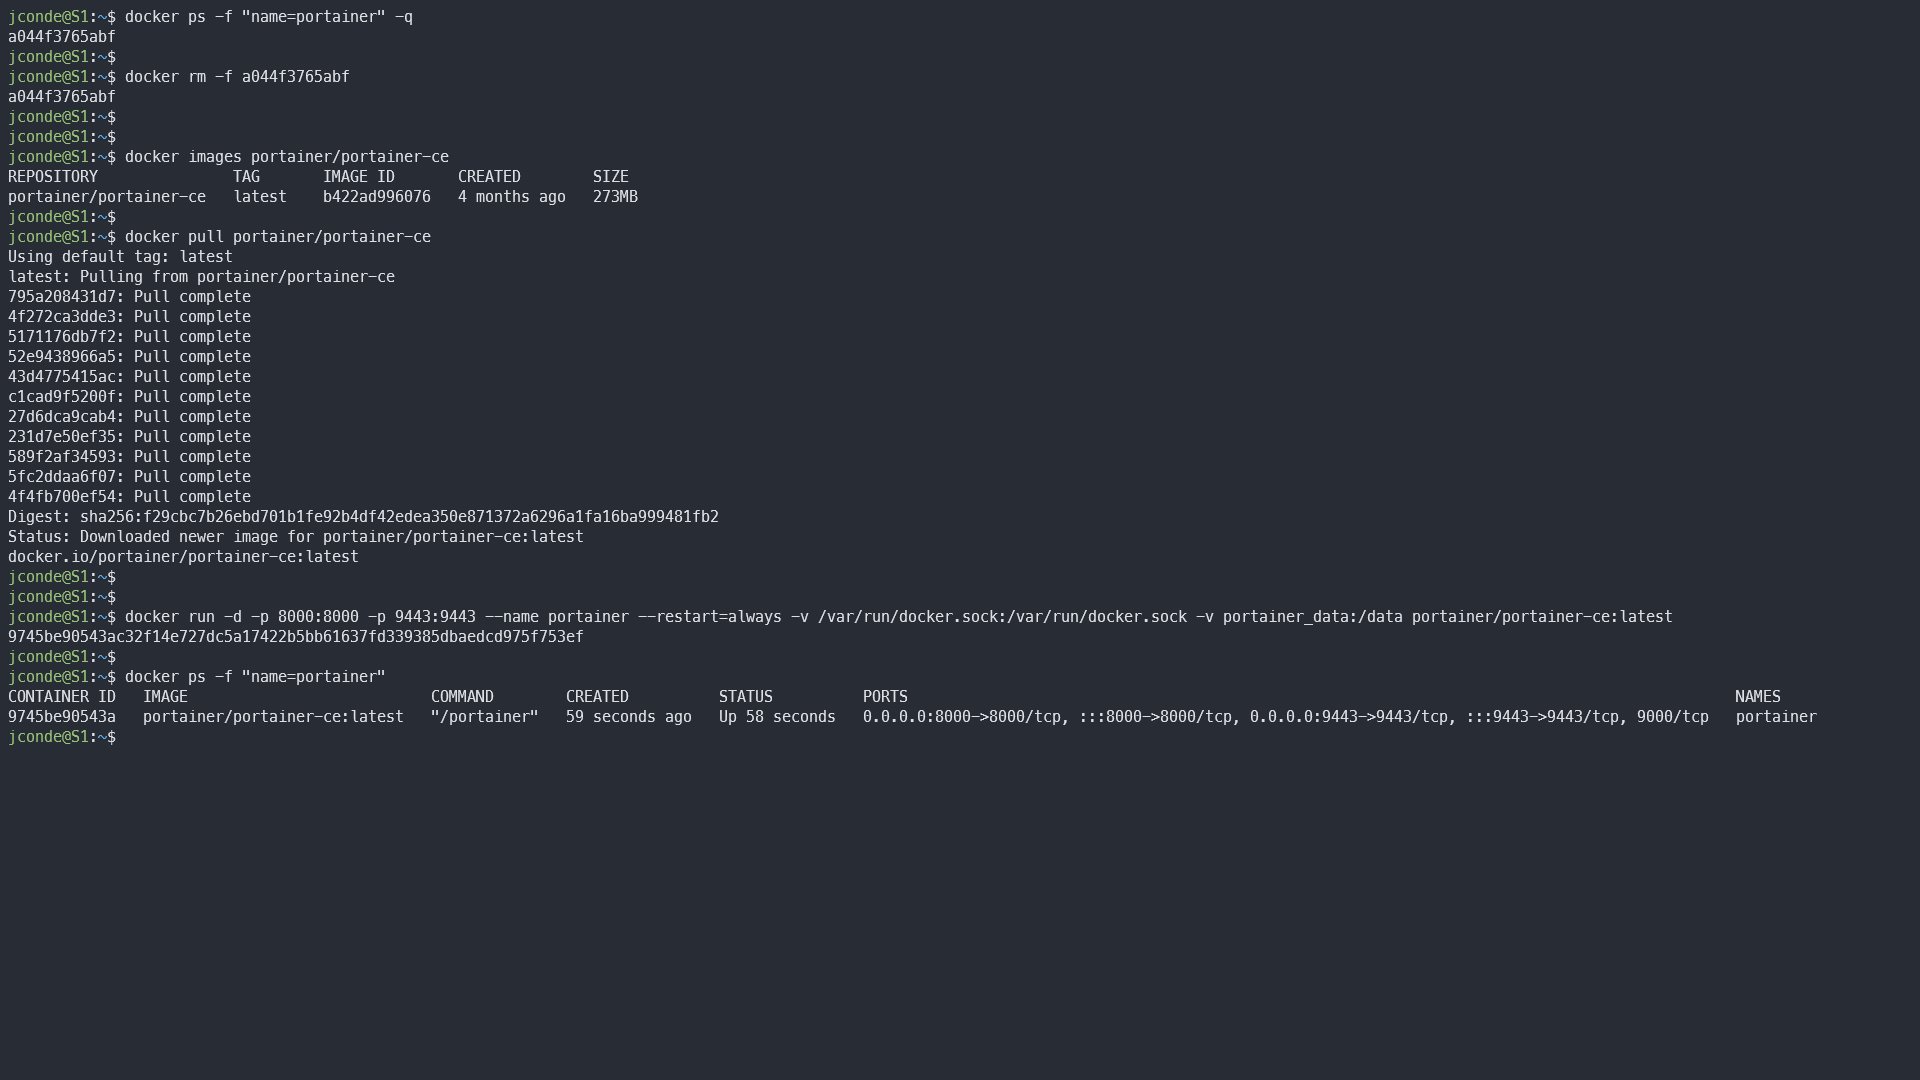Click the 'Up 58 seconds' status value
1920x1080 pixels.
777,717
